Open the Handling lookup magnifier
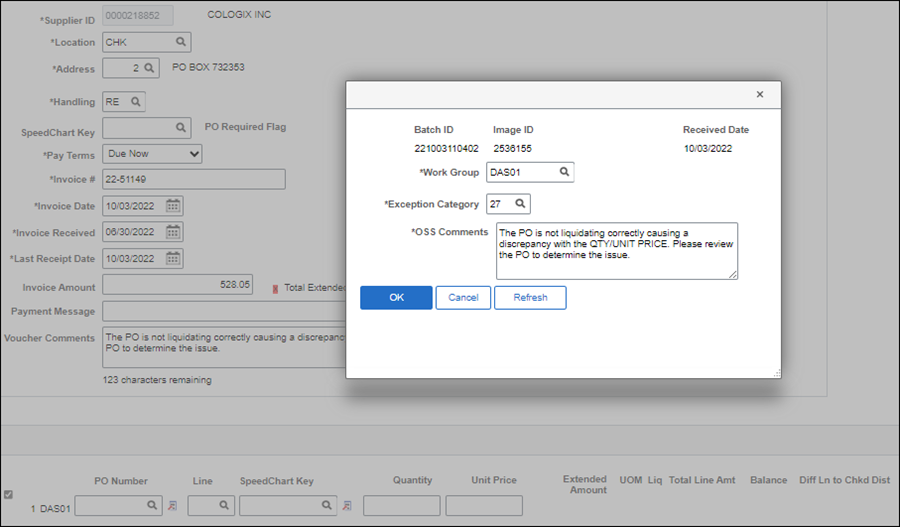Image resolution: width=900 pixels, height=527 pixels. click(135, 102)
